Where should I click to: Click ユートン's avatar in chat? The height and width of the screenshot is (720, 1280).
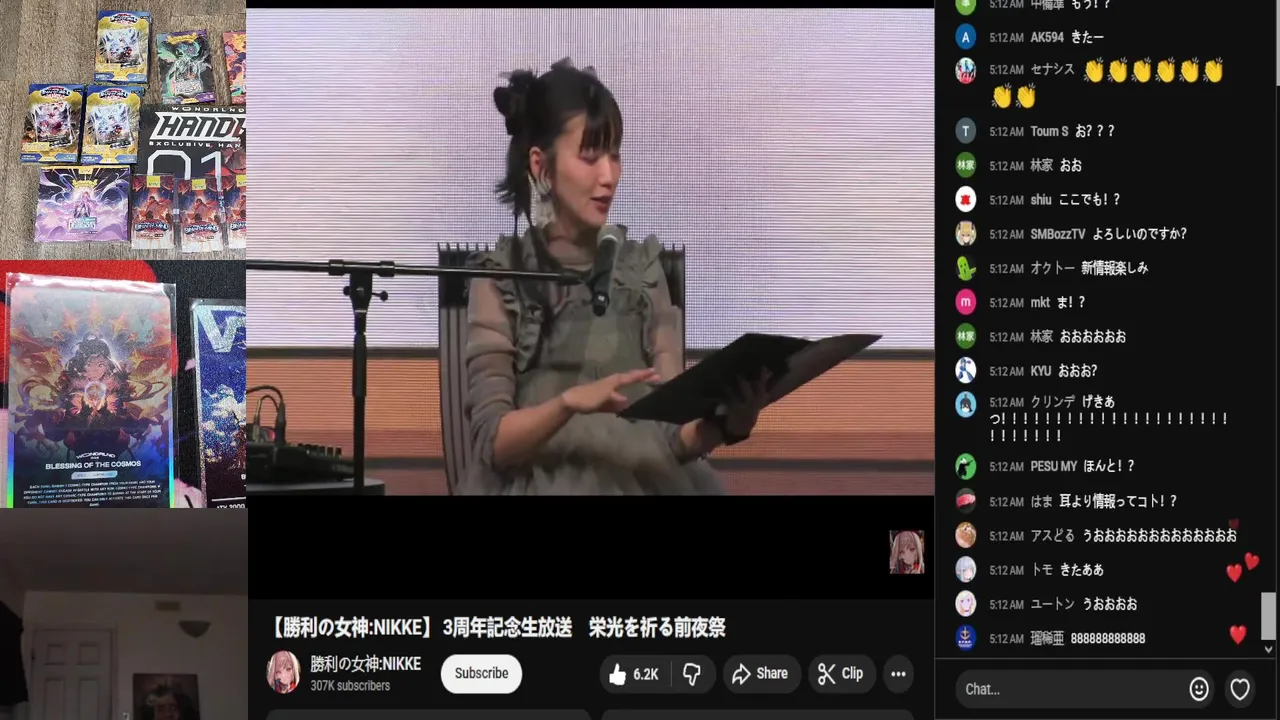click(965, 604)
